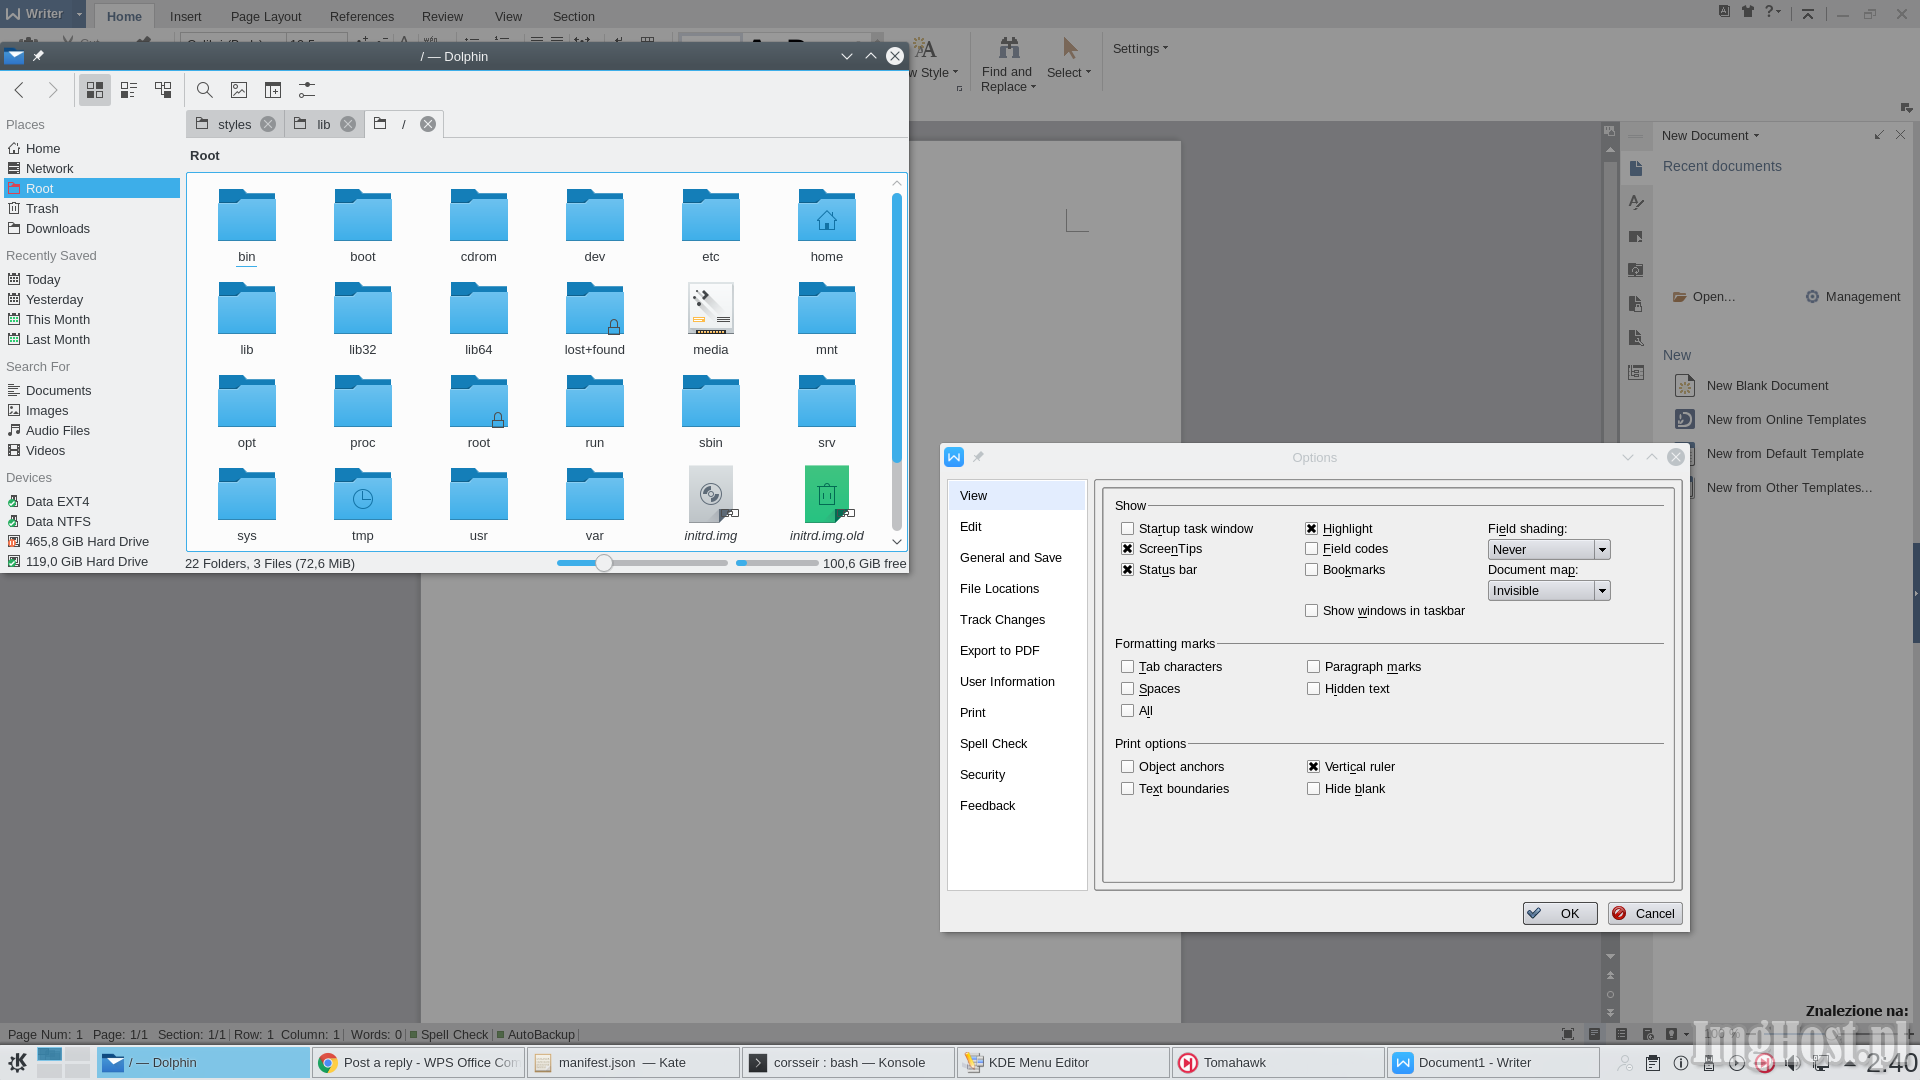Open Export to PDF options page
Viewport: 1920px width, 1080px height.
1016,651
